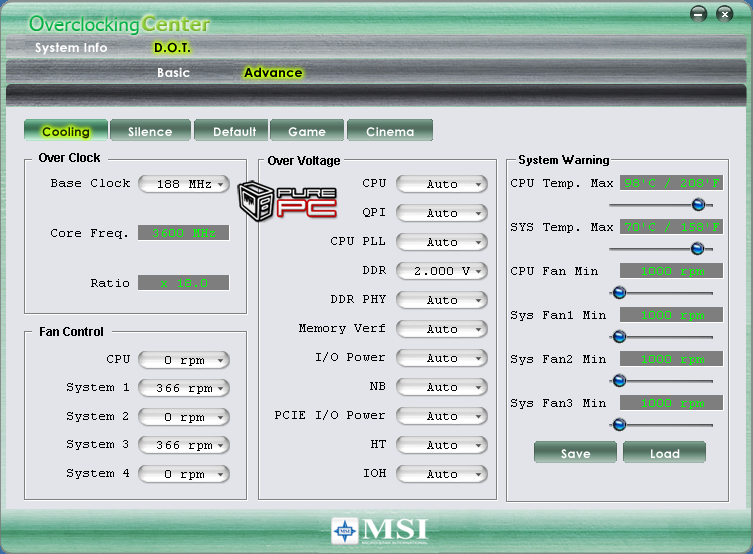Open the CPU fan rpm dropdown
Viewport: 753px width, 554px height.
pos(184,360)
